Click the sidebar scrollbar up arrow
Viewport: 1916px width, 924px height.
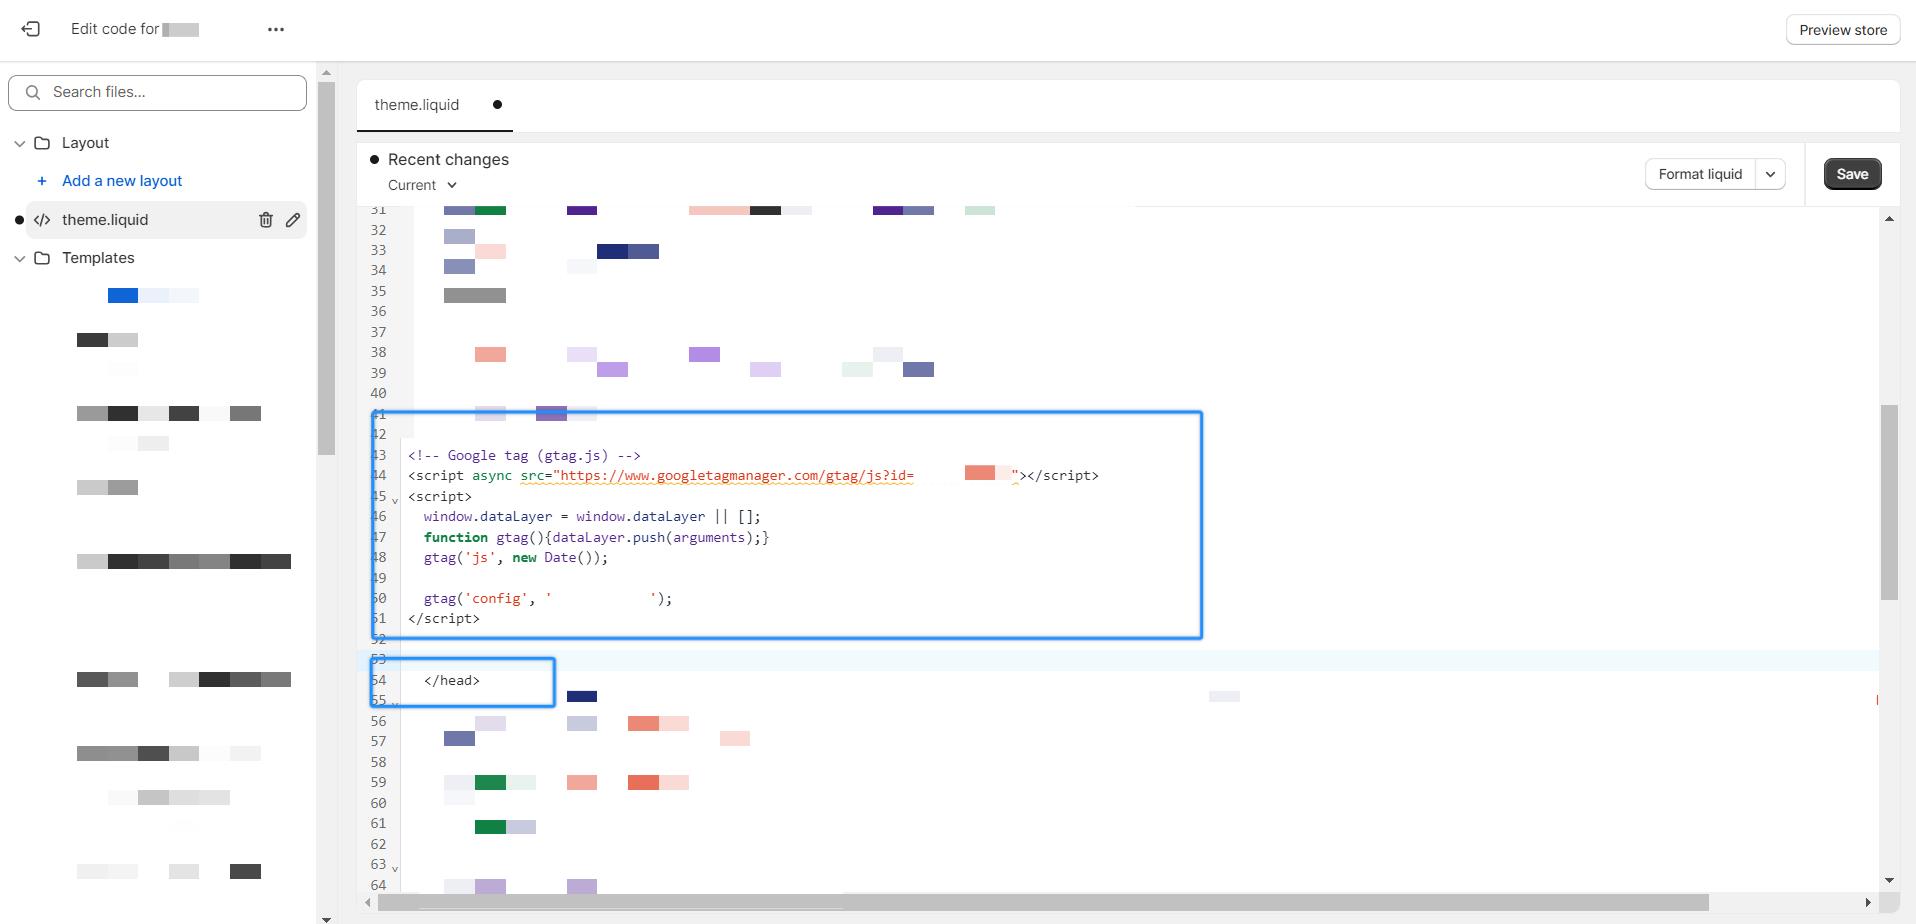pos(326,73)
